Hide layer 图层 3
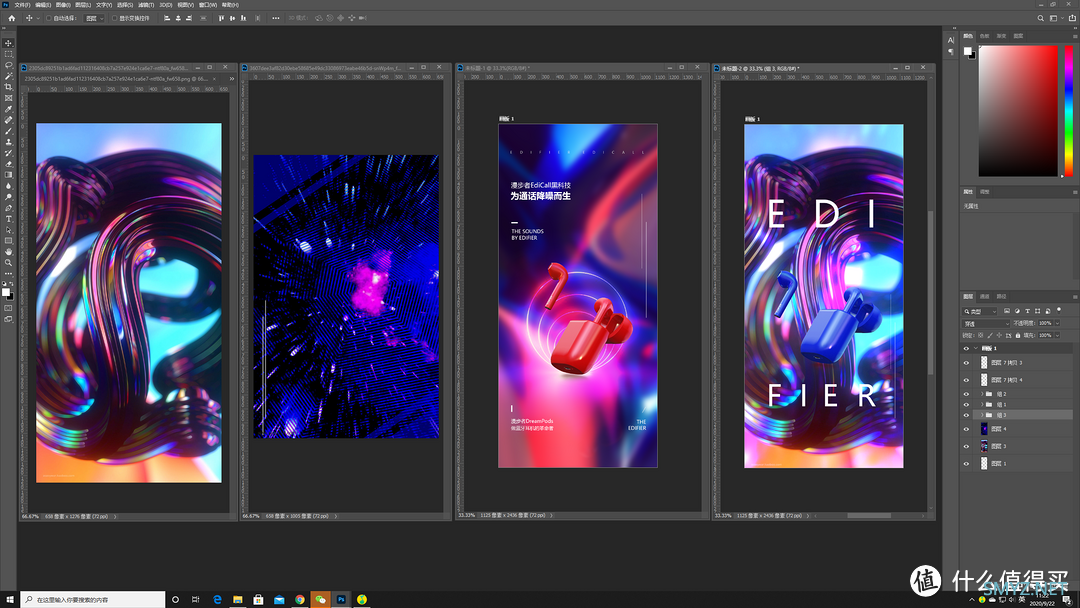 966,446
